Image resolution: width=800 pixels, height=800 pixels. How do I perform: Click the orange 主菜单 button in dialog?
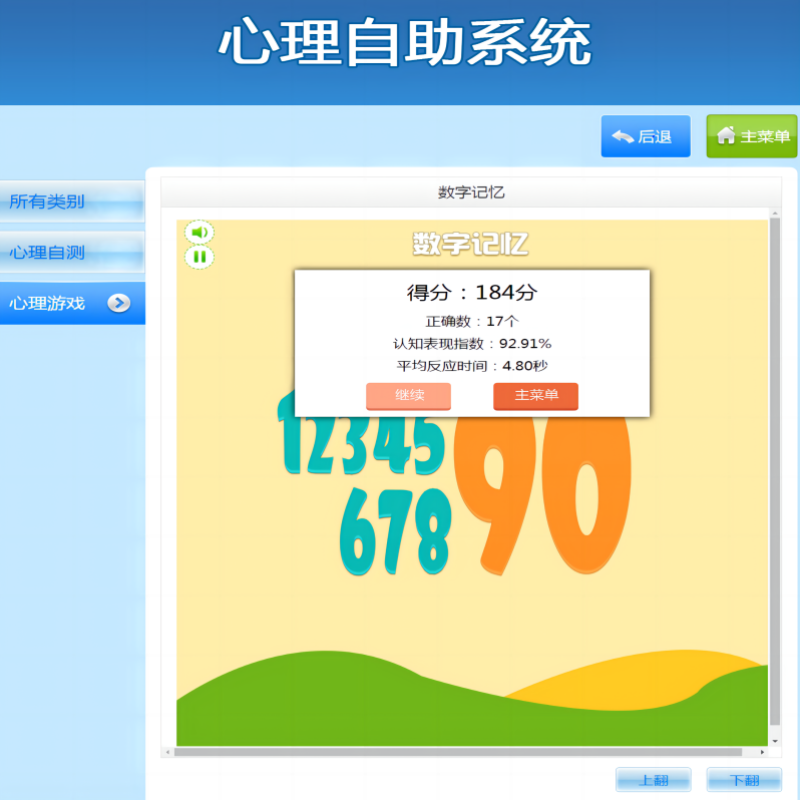pos(536,396)
